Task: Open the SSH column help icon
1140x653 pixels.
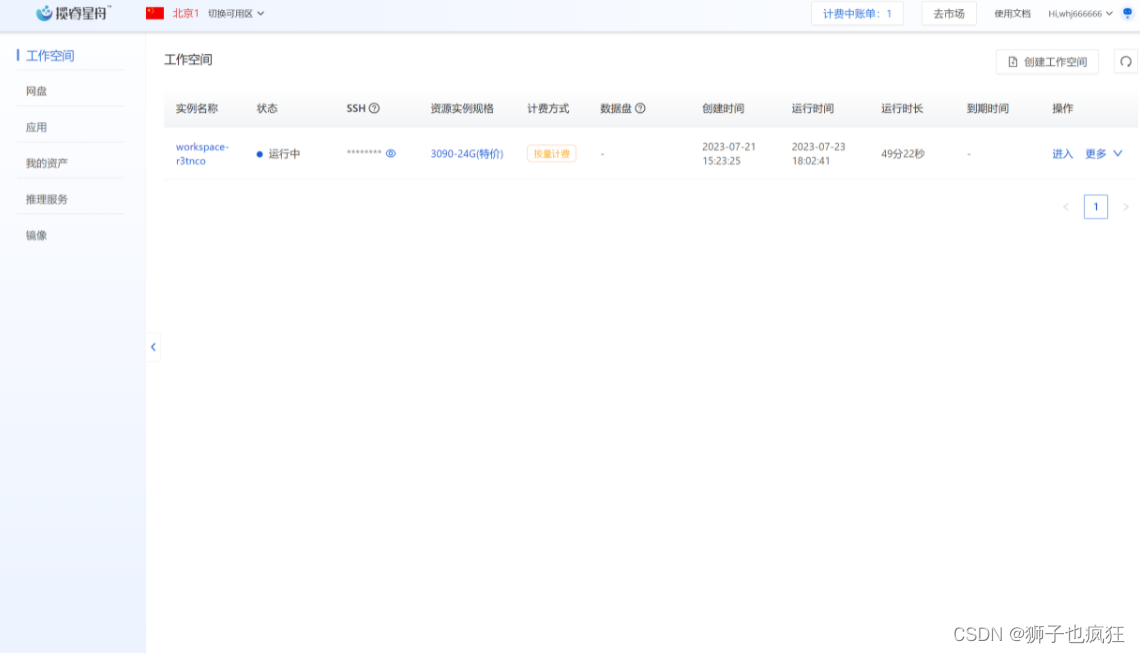Action: (x=372, y=108)
